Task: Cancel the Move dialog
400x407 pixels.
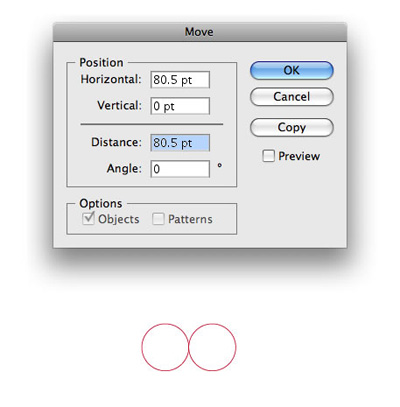Action: 291,97
